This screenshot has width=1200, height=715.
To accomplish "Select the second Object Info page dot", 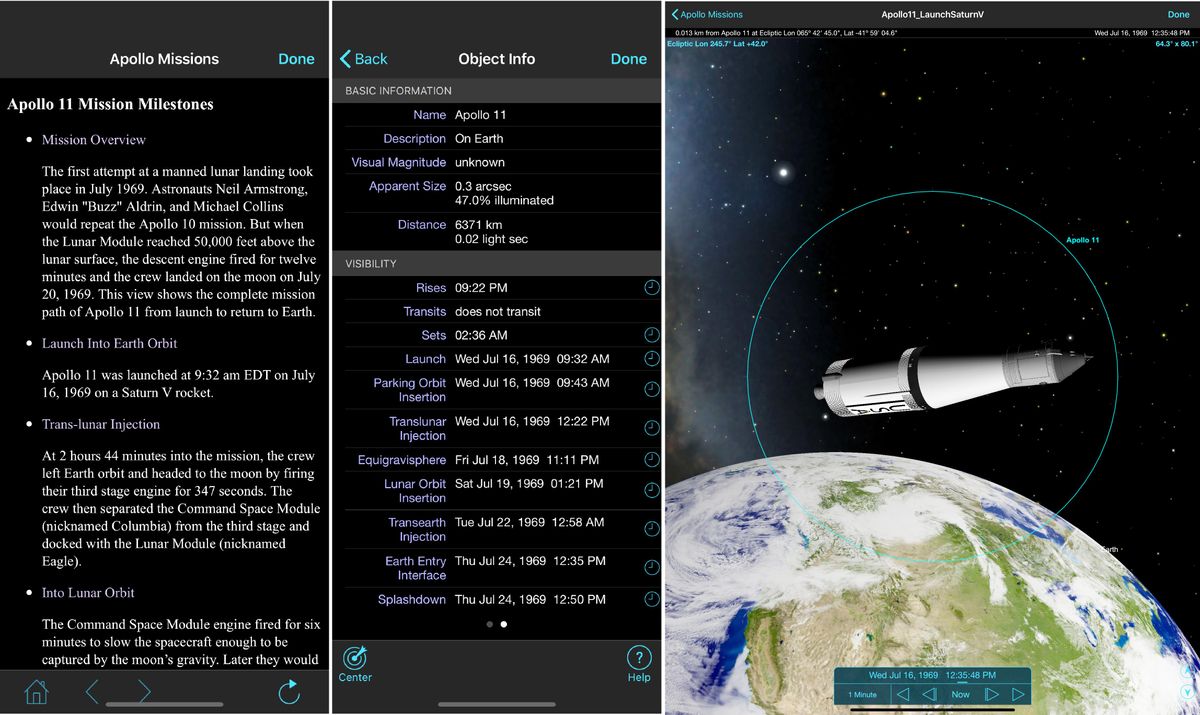I will pyautogui.click(x=503, y=624).
